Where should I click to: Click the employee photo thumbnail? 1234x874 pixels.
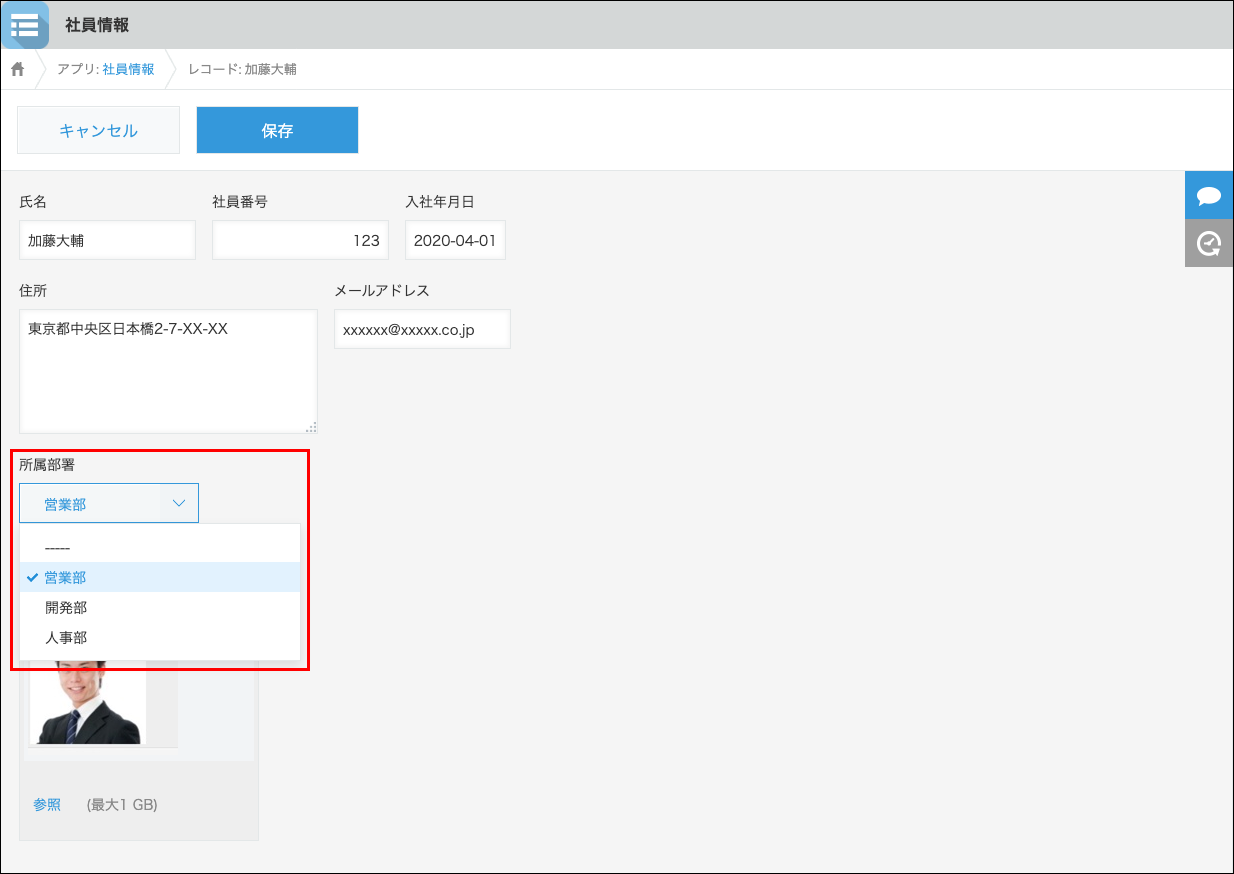pyautogui.click(x=88, y=702)
